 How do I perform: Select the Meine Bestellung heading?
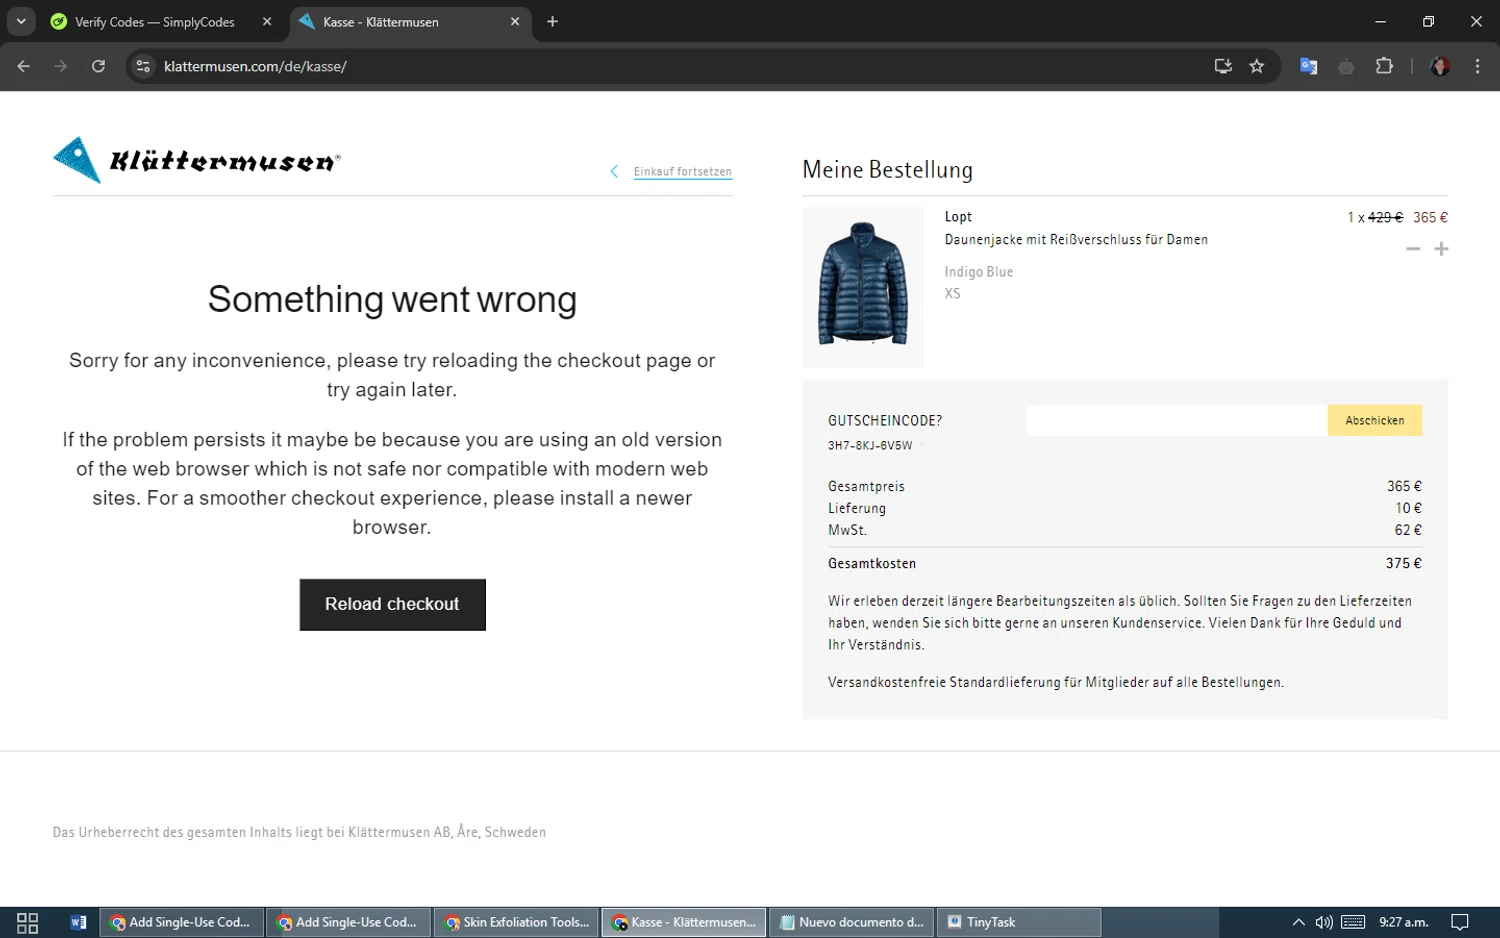point(888,170)
